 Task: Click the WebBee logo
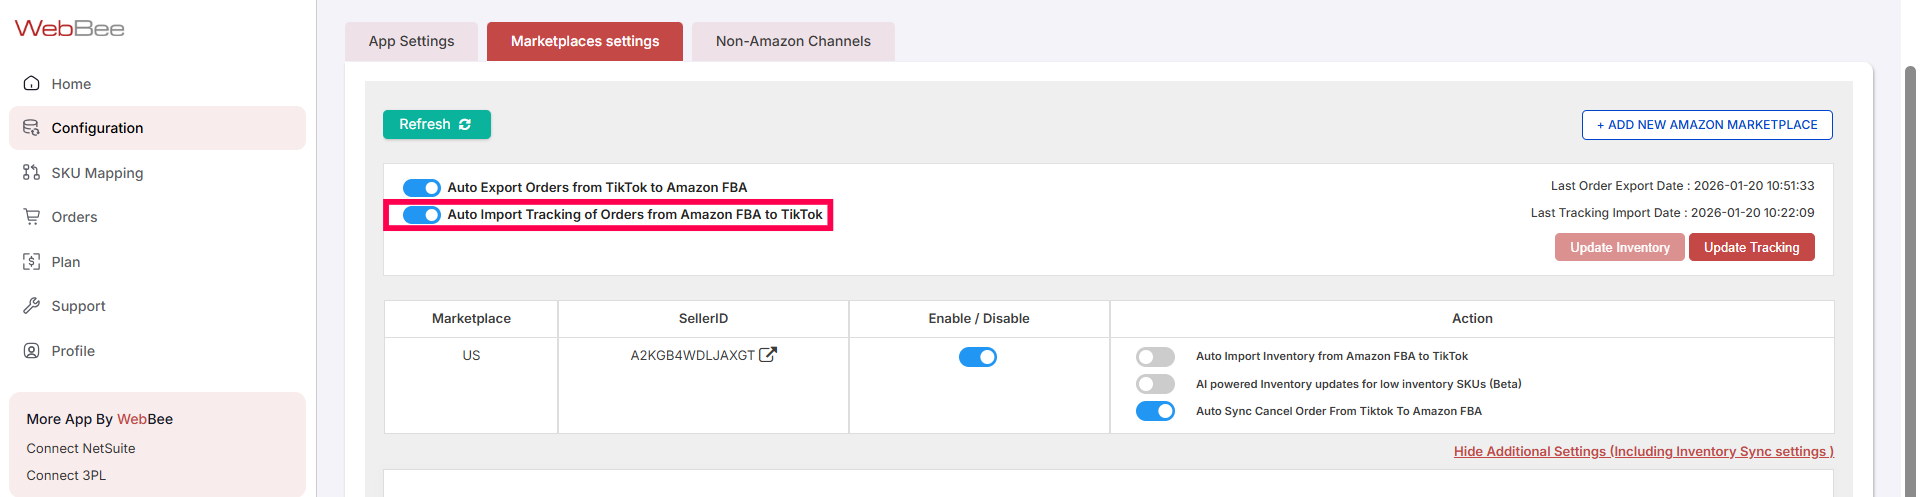pos(69,29)
